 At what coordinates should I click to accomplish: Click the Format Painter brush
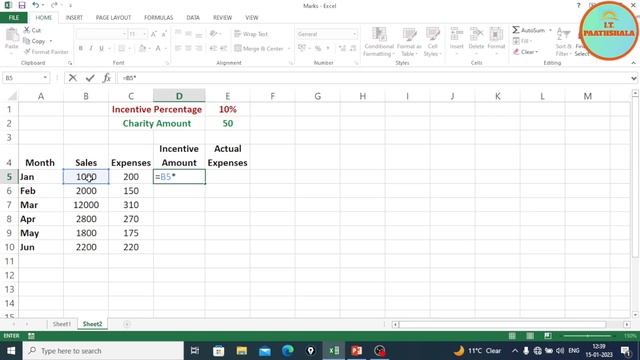46,52
